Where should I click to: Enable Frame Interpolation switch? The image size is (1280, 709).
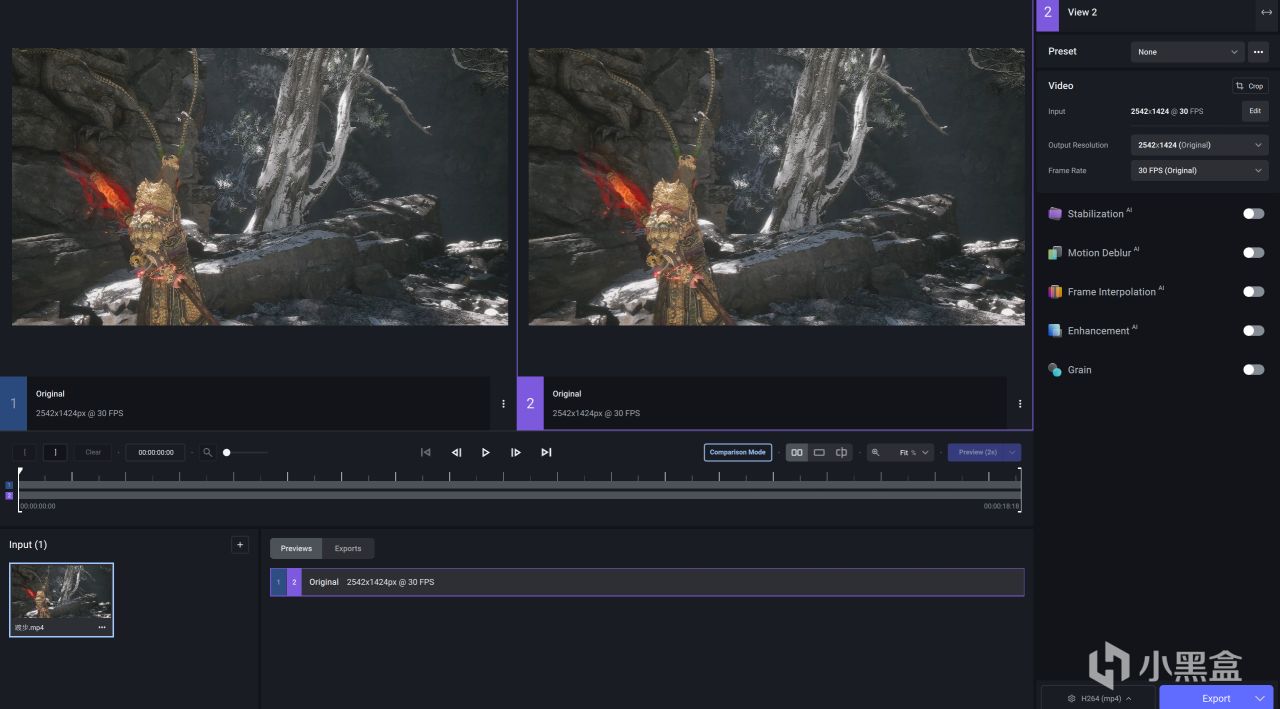click(x=1253, y=292)
